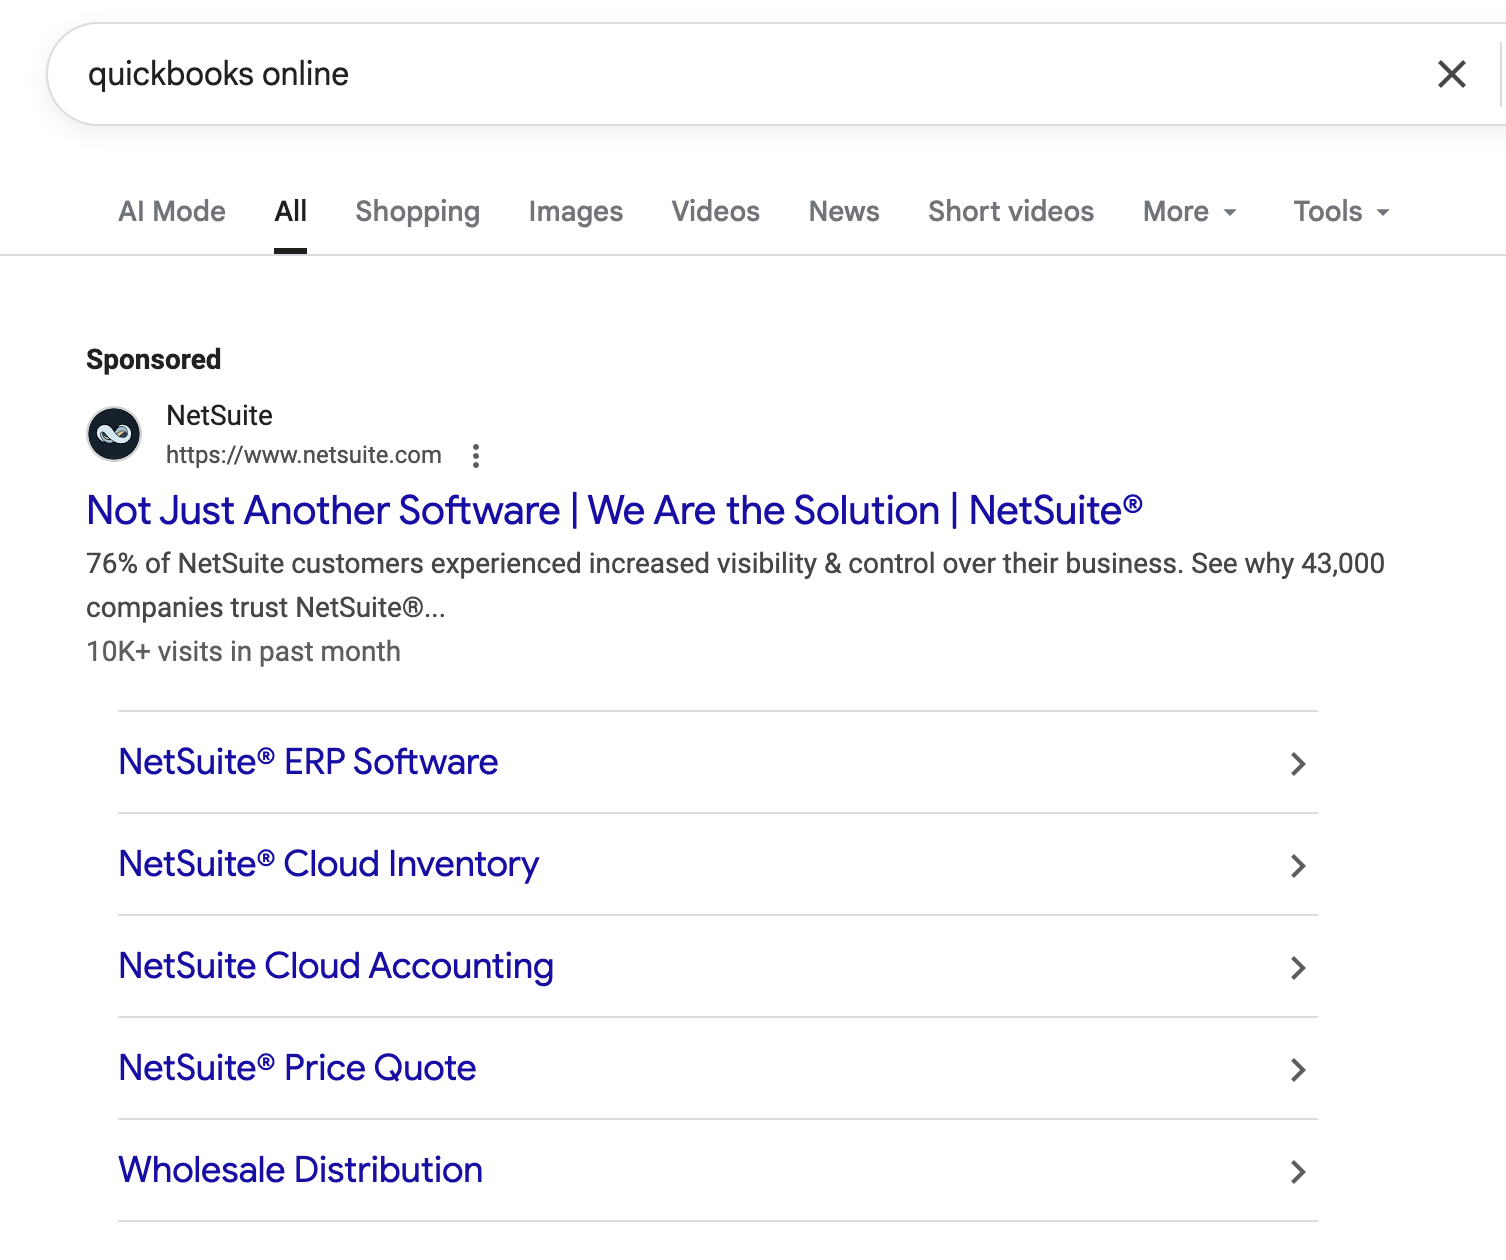Click the chevron on NetSuite Price Quote row
The image size is (1506, 1260).
(1297, 1070)
